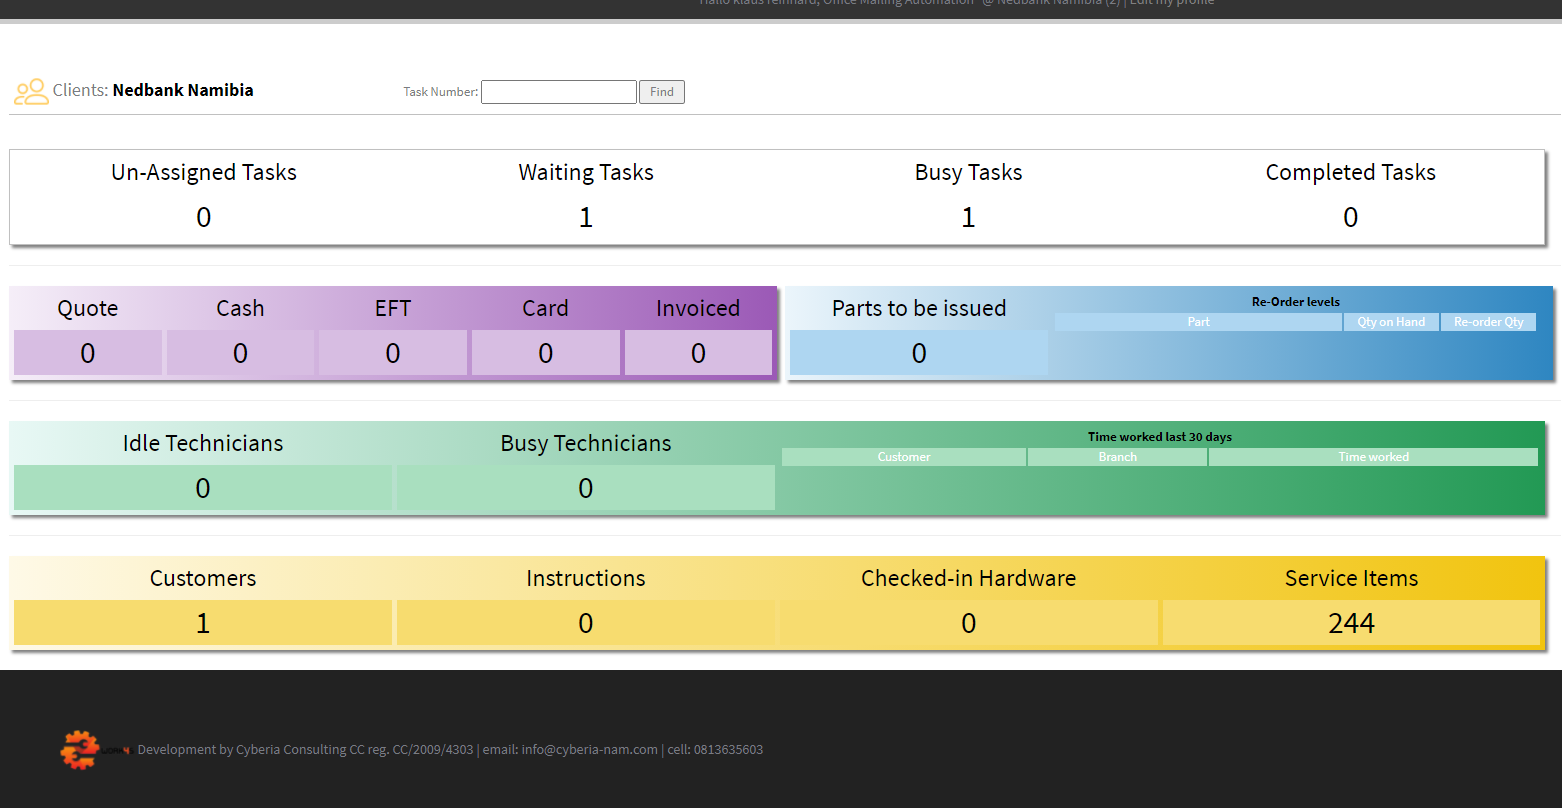
Task: Click the Clients people icon
Action: click(31, 92)
